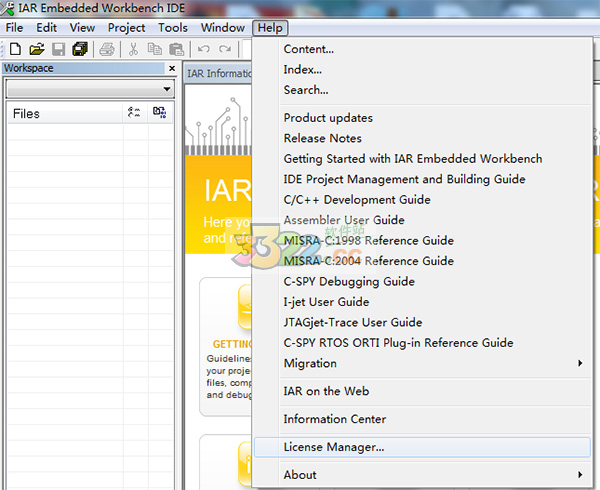Select License Manager from Help menu
This screenshot has width=600, height=490.
pos(334,447)
